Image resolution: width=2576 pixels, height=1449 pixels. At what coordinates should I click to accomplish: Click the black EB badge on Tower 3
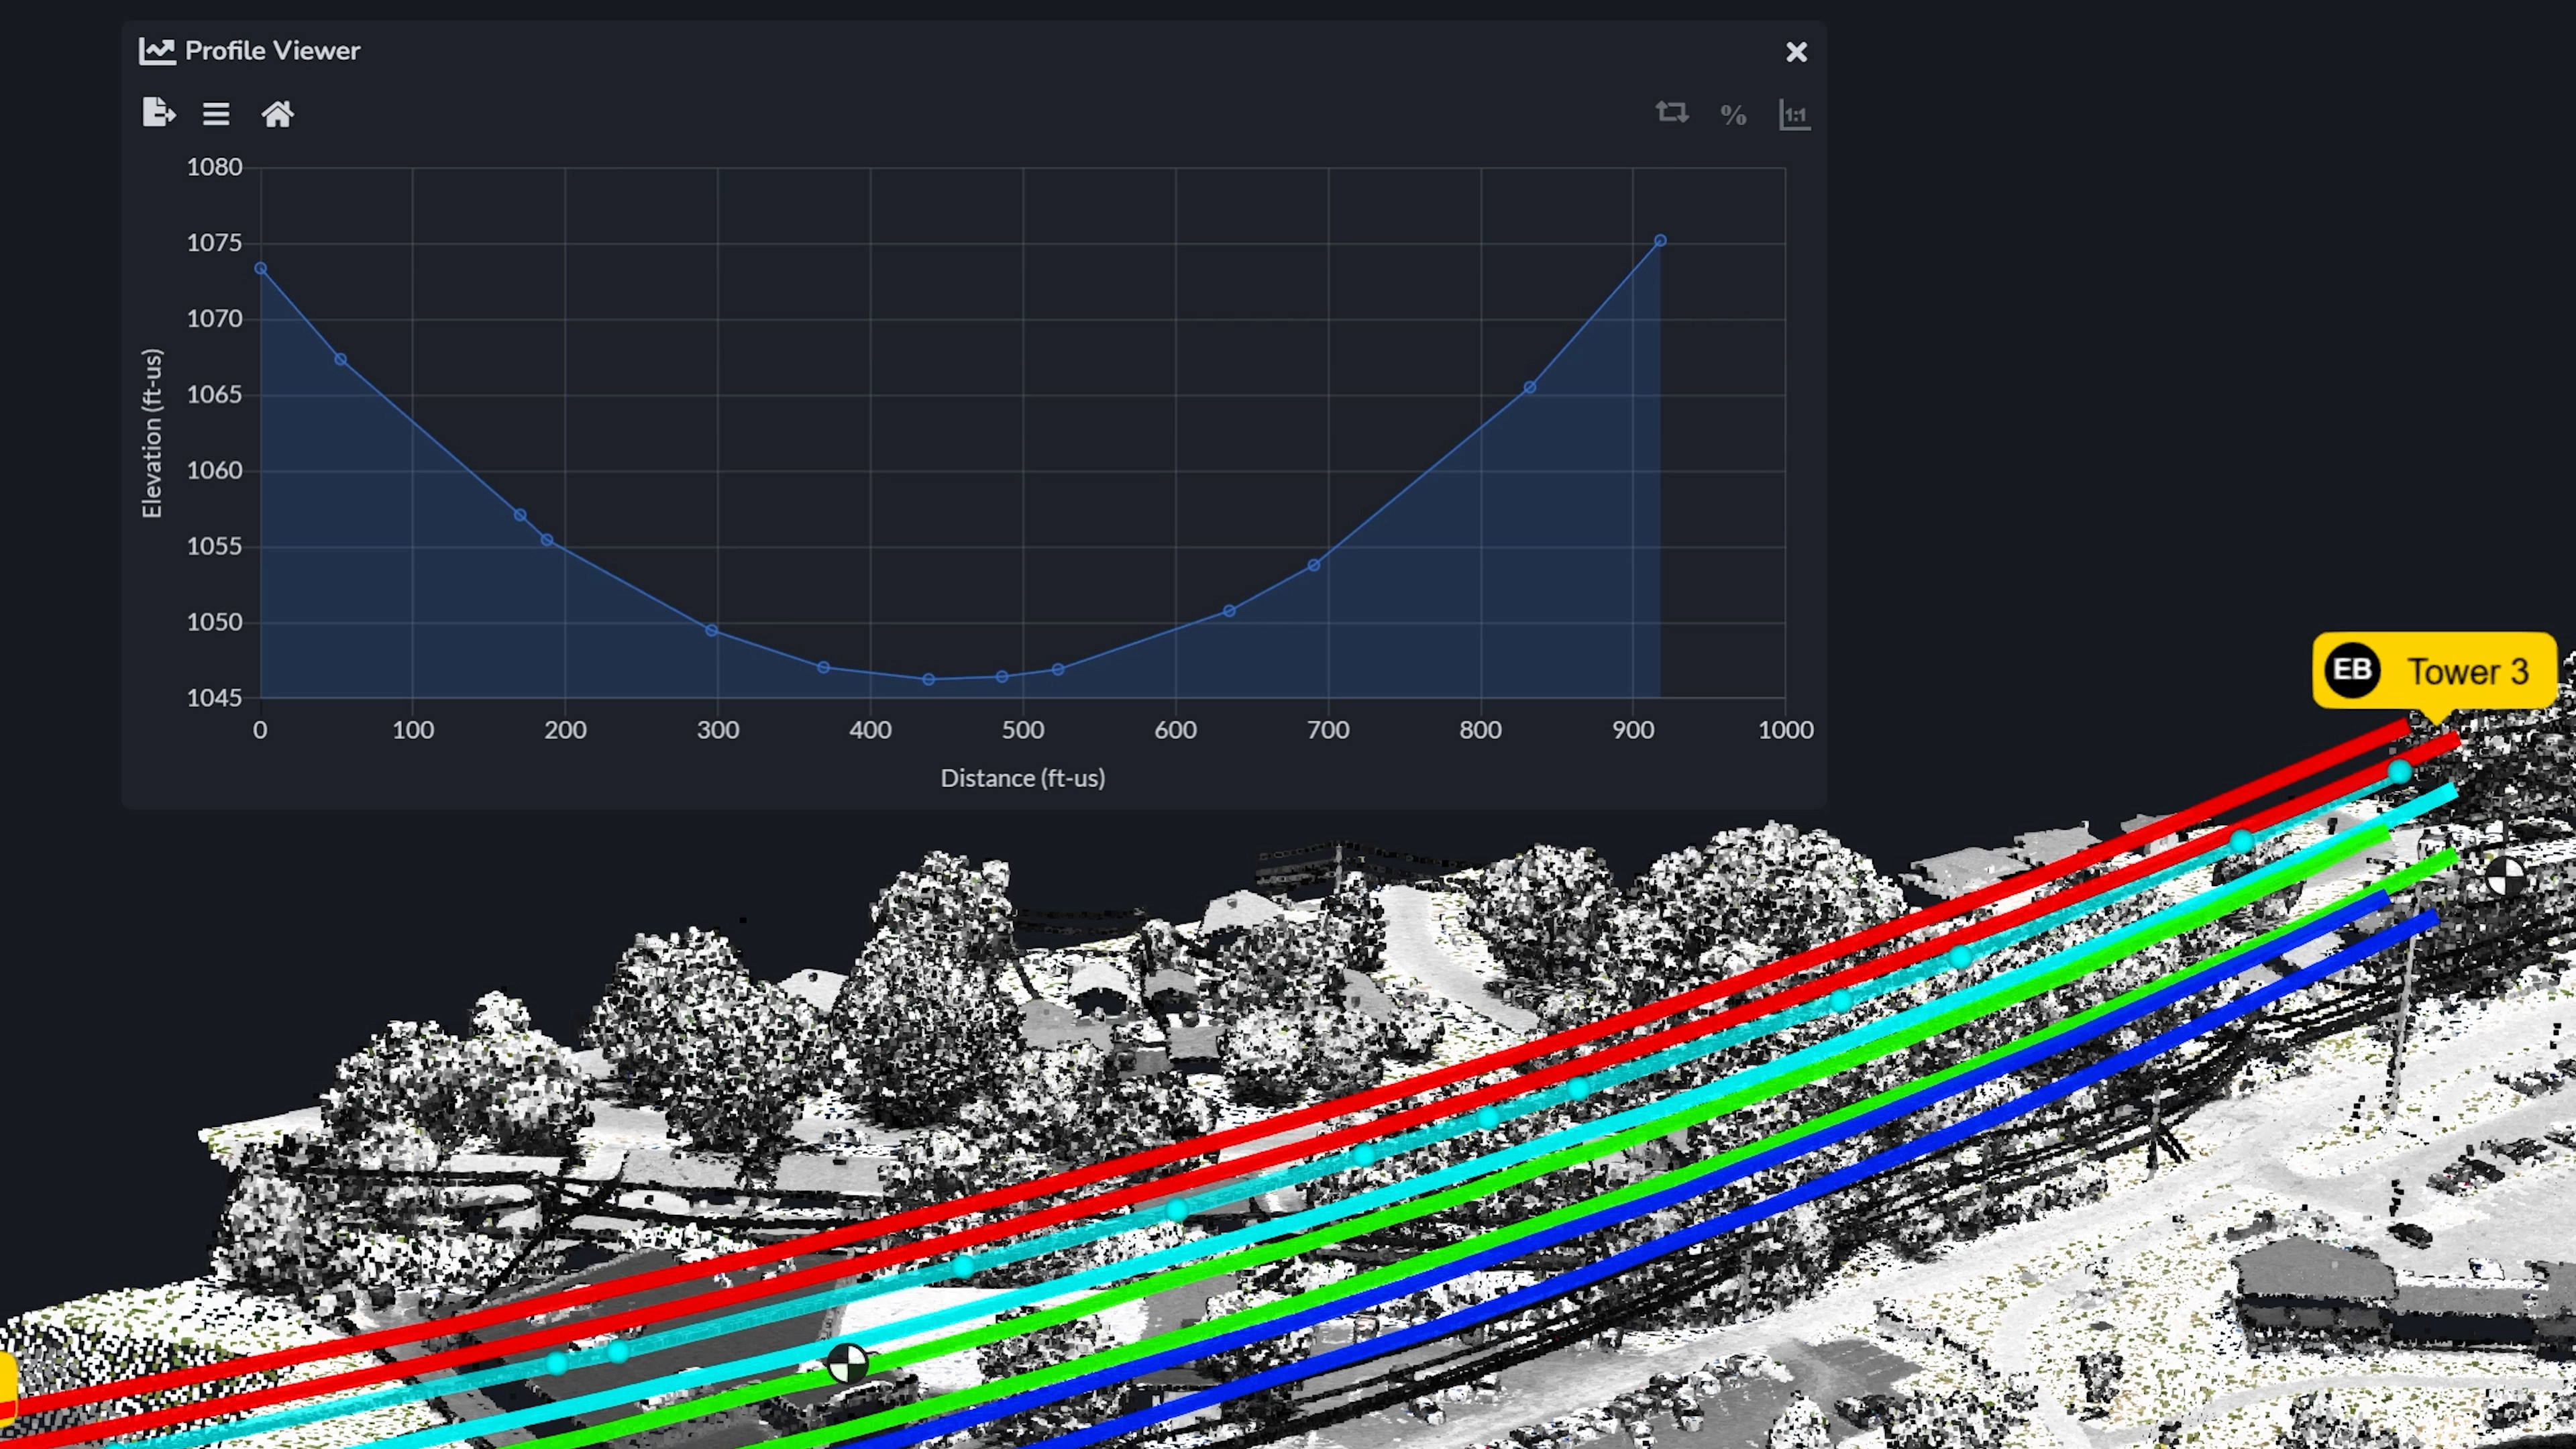point(2352,670)
